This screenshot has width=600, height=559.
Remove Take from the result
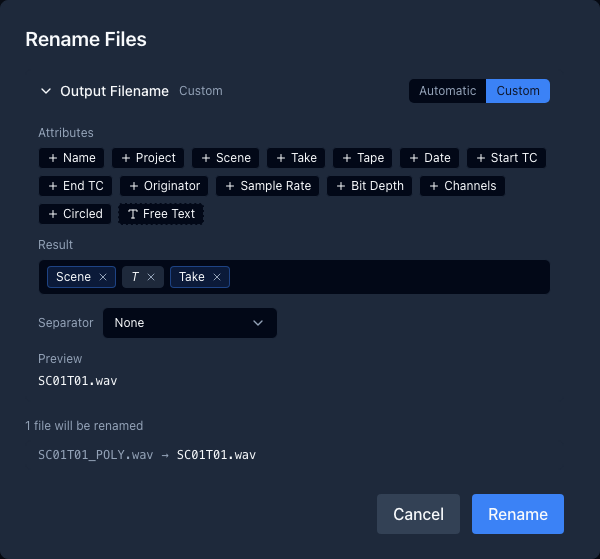click(x=217, y=277)
